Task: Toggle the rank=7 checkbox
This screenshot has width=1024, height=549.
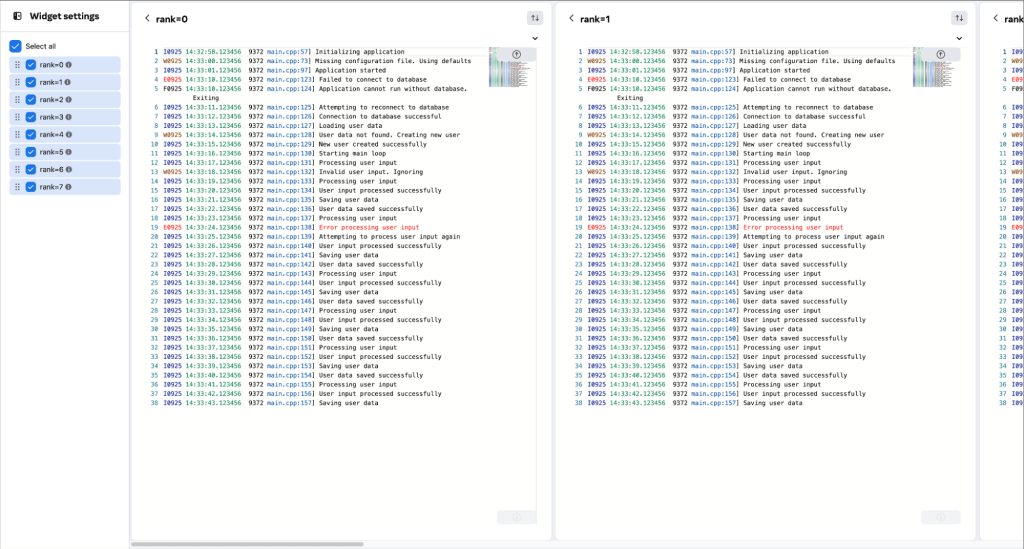Action: coord(31,187)
